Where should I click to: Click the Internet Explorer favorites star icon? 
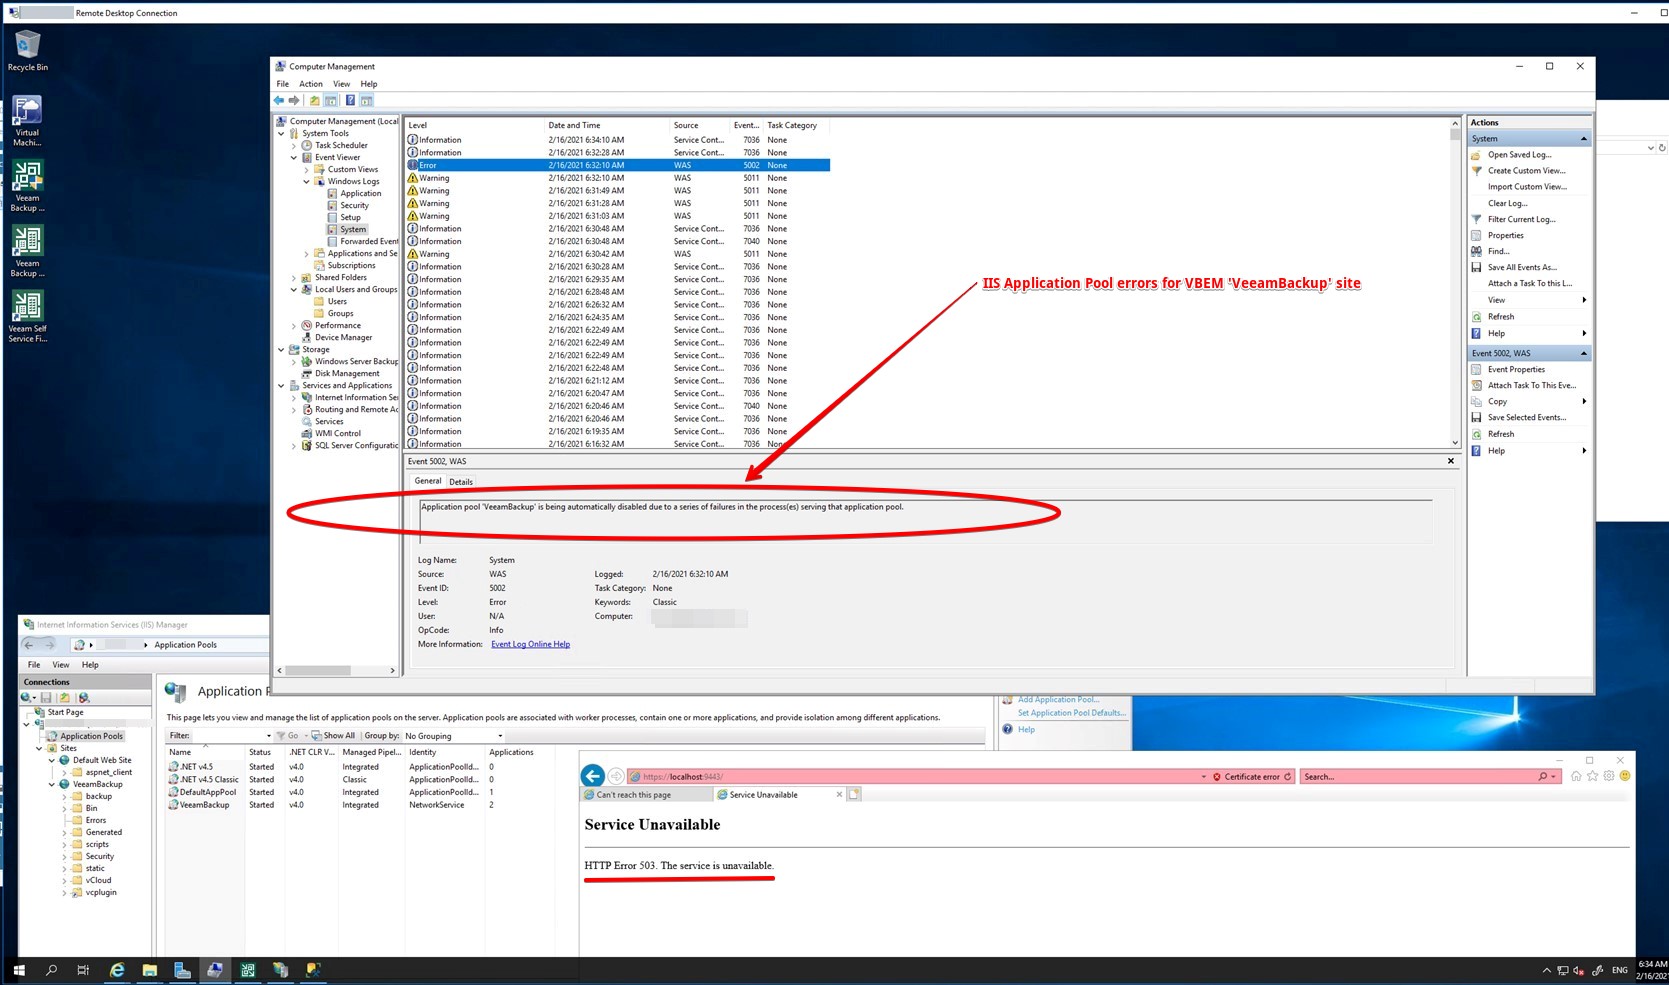pos(1592,776)
